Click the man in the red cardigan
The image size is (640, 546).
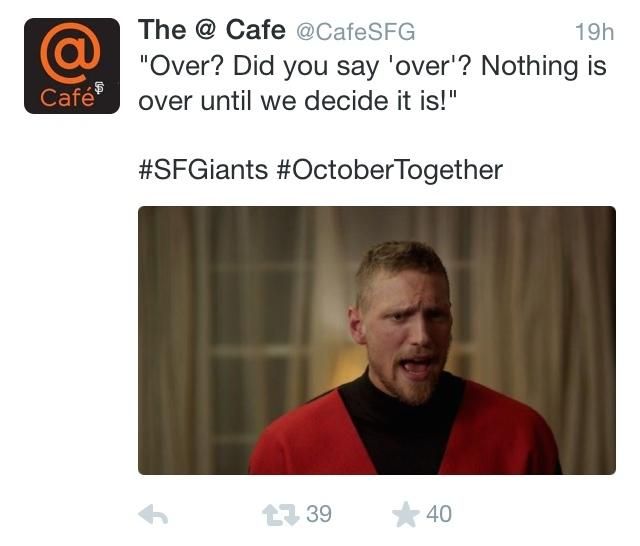click(404, 359)
